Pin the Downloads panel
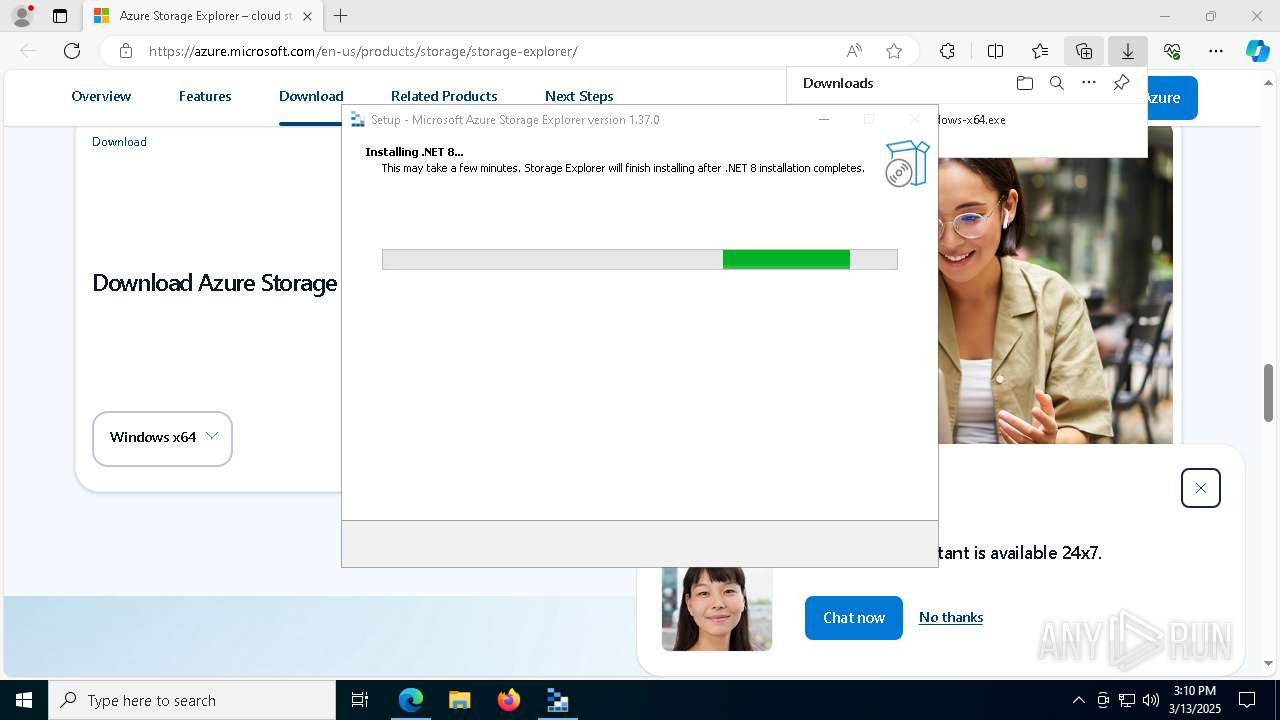 click(x=1121, y=83)
